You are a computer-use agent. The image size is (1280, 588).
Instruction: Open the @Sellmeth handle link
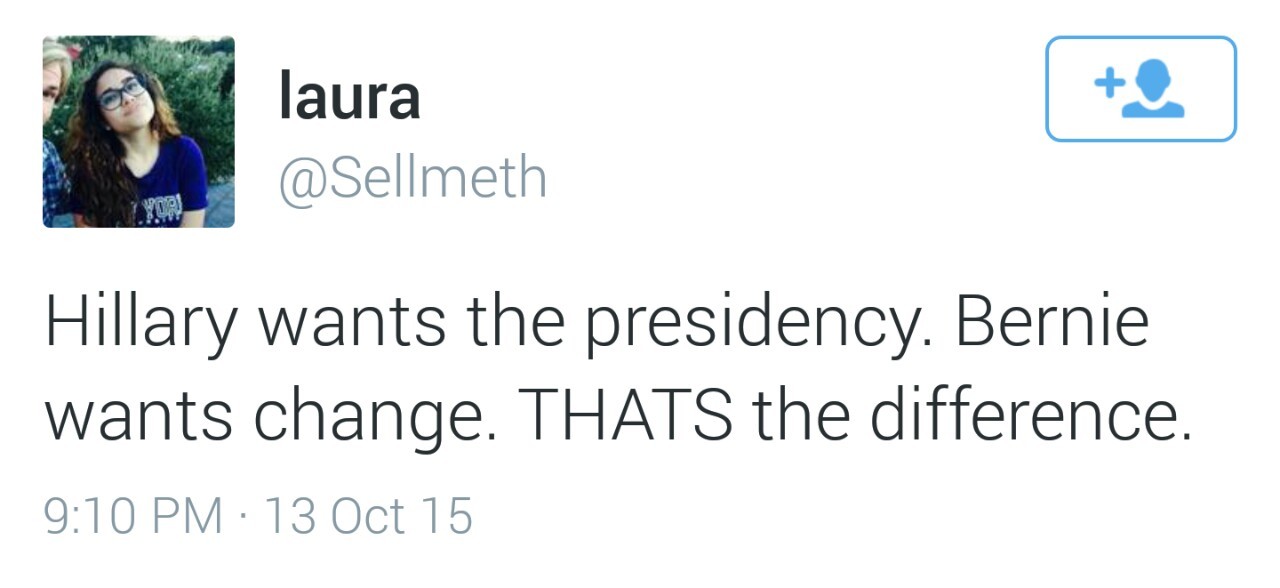point(412,178)
